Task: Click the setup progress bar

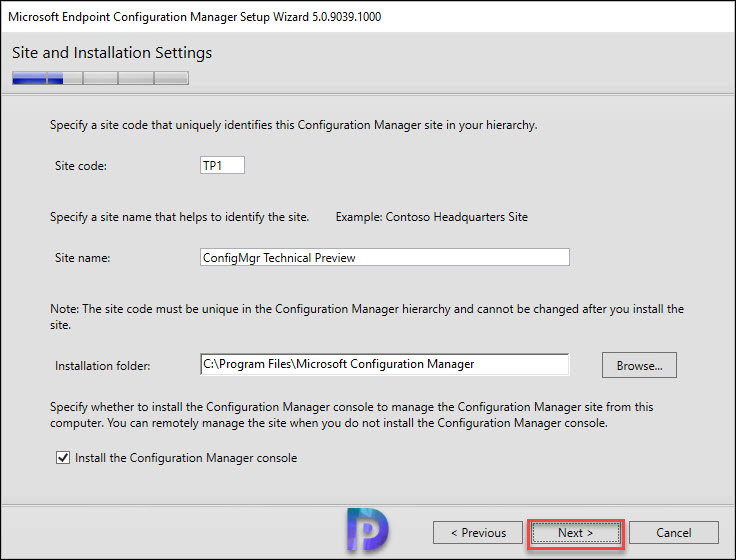Action: click(x=100, y=78)
